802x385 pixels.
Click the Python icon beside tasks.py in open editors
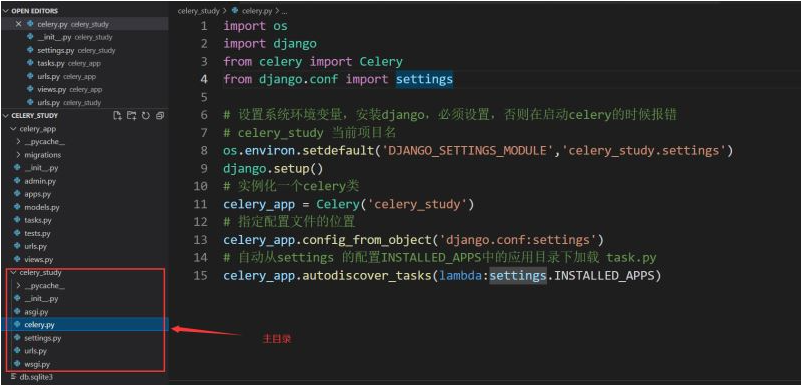[x=31, y=63]
